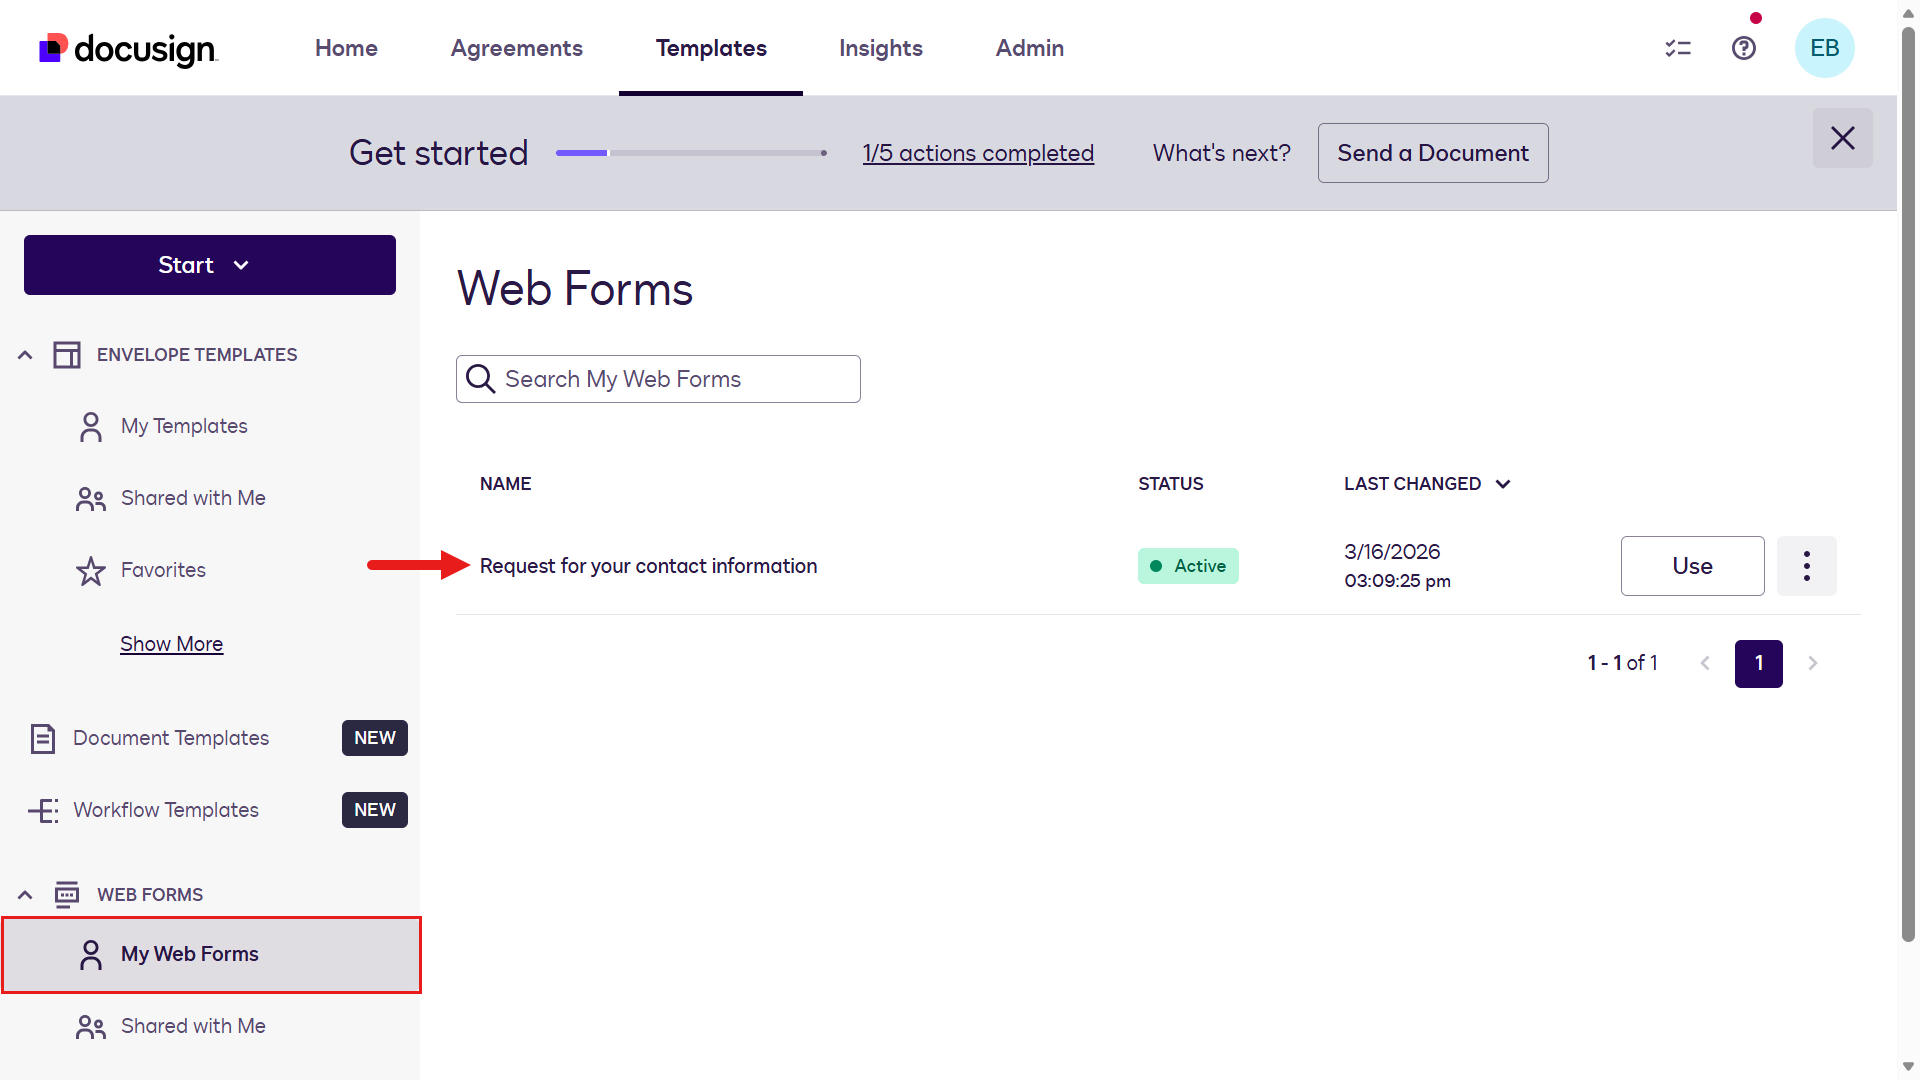Image resolution: width=1920 pixels, height=1080 pixels.
Task: Open Favorites in sidebar
Action: pyautogui.click(x=163, y=570)
